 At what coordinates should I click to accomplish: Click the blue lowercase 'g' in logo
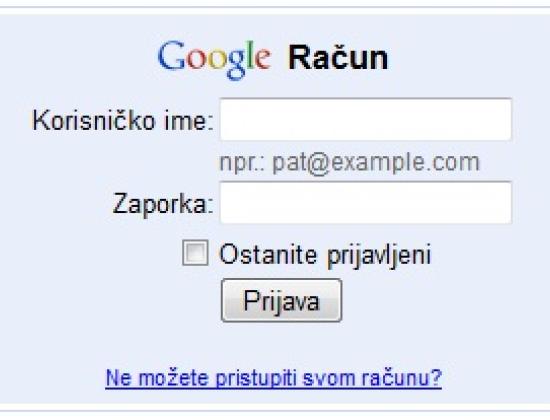pyautogui.click(x=236, y=65)
